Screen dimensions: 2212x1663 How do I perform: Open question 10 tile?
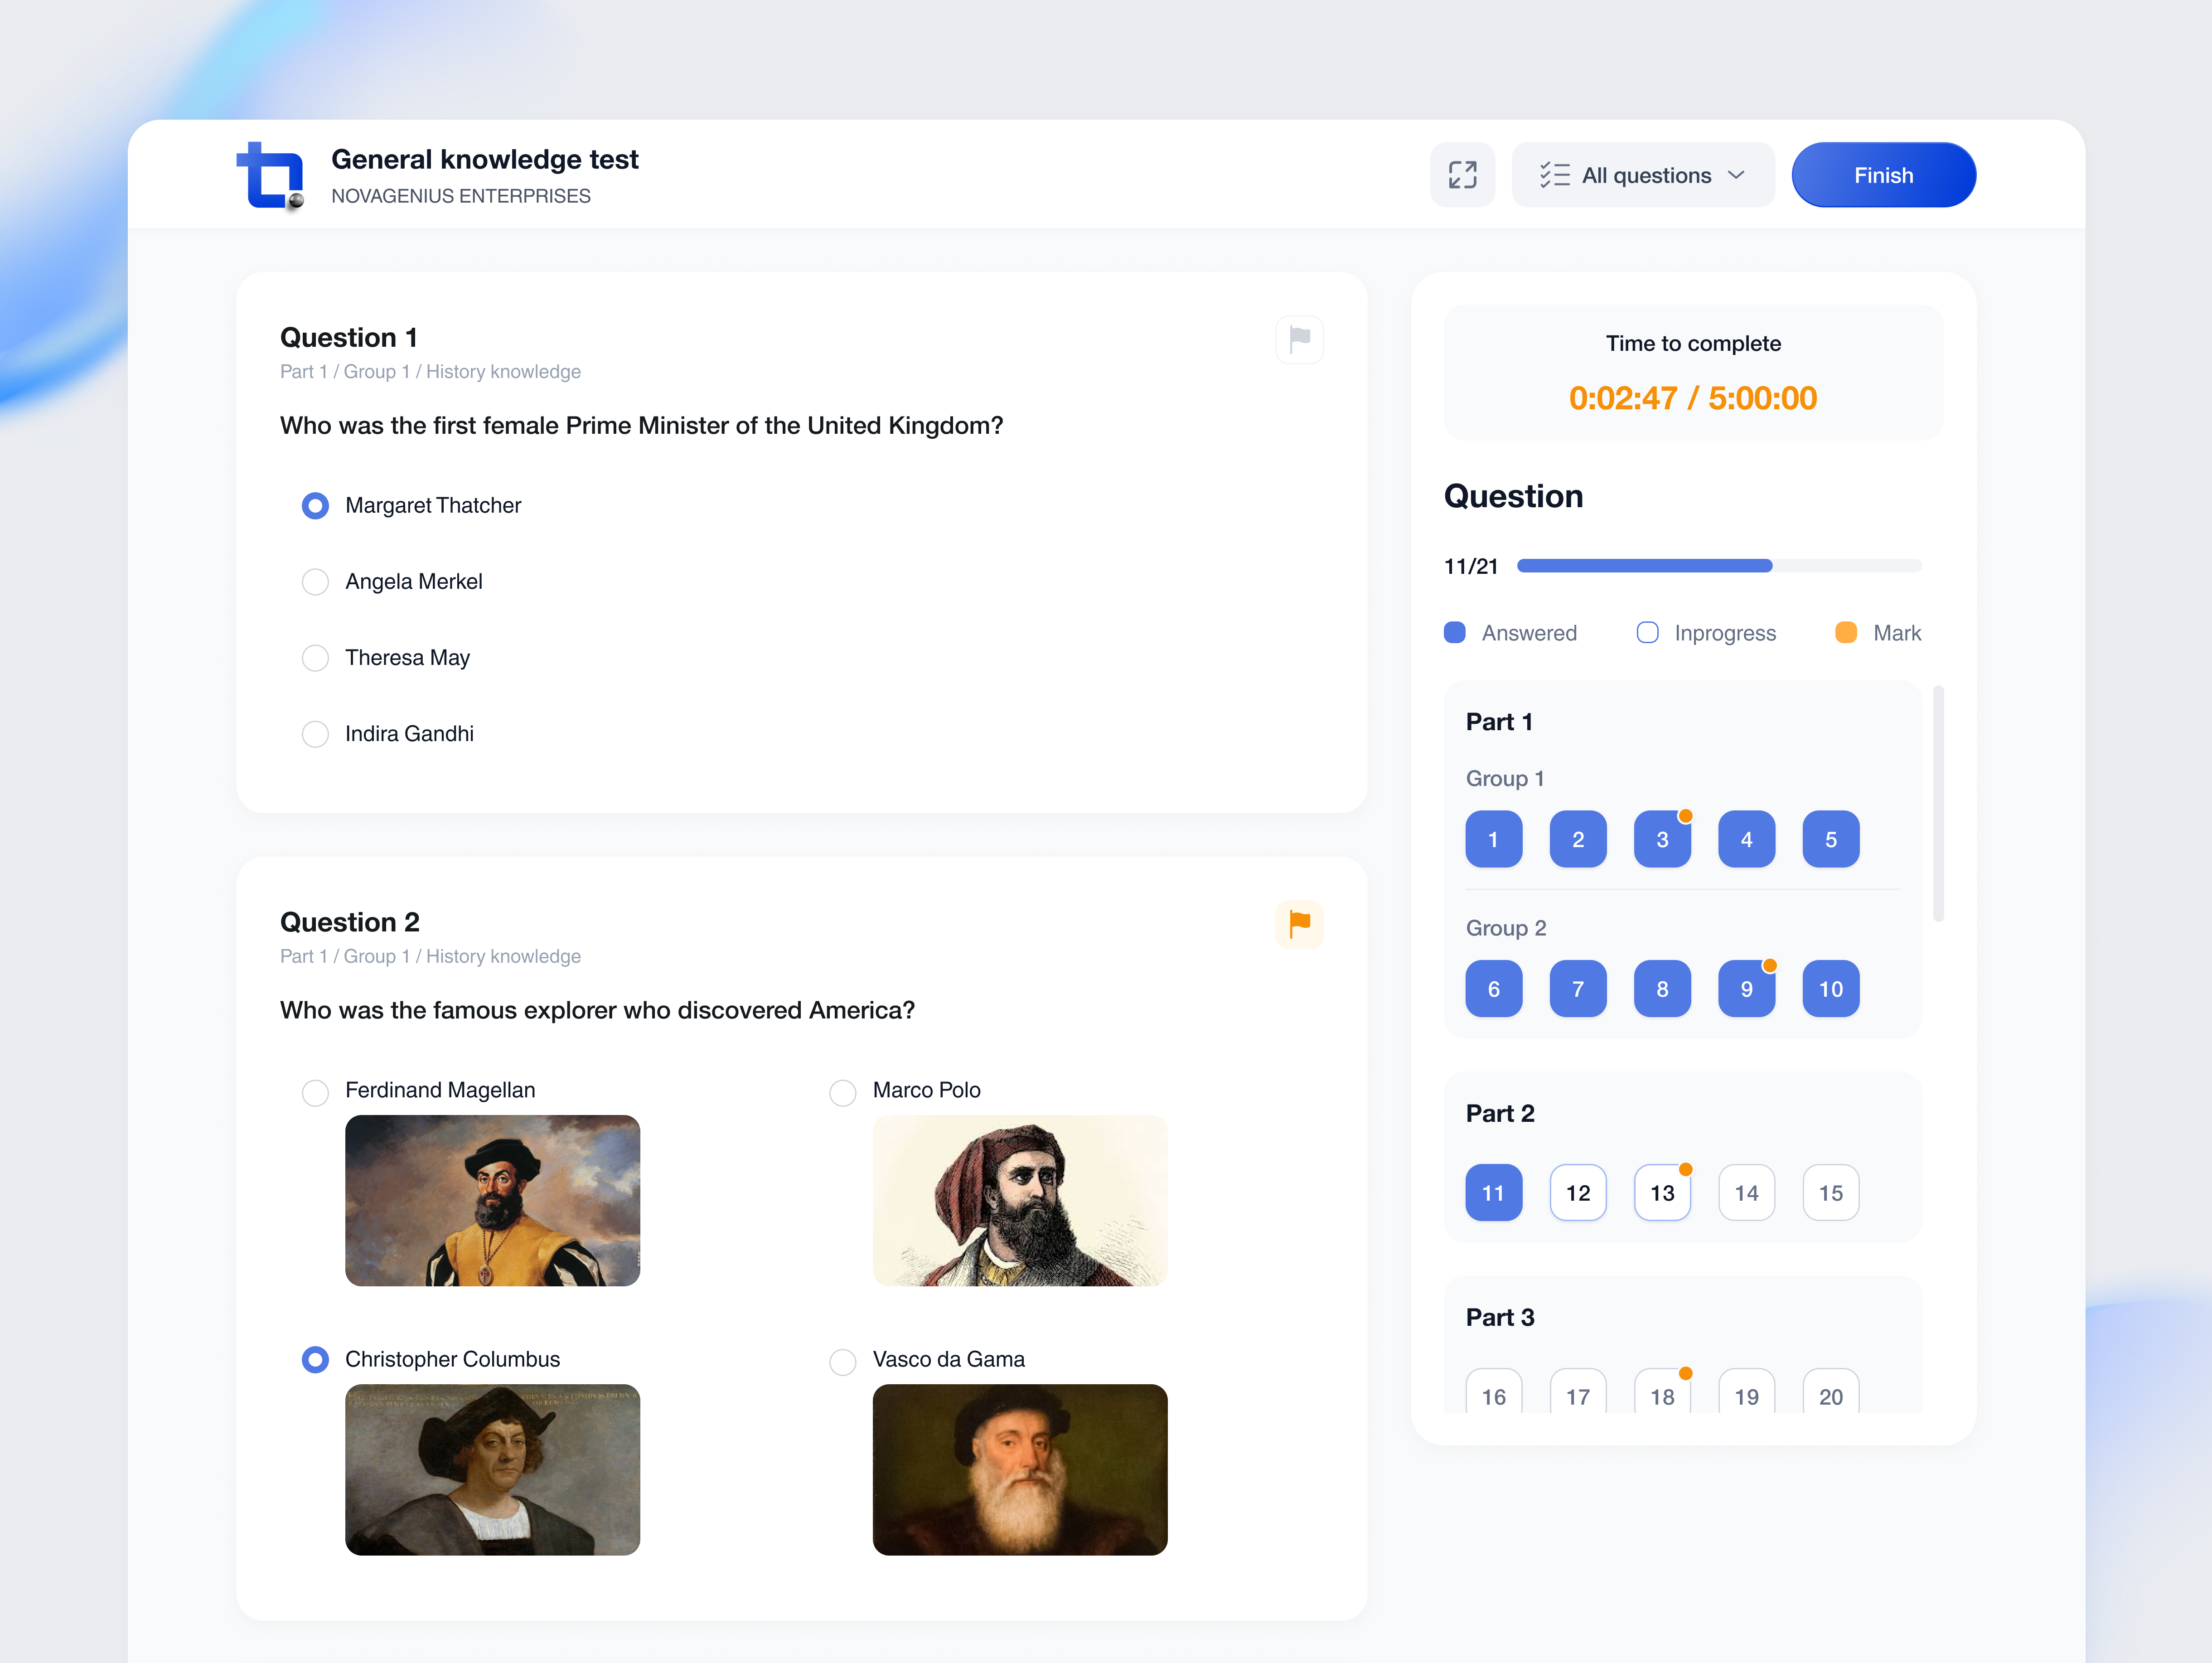(1830, 989)
